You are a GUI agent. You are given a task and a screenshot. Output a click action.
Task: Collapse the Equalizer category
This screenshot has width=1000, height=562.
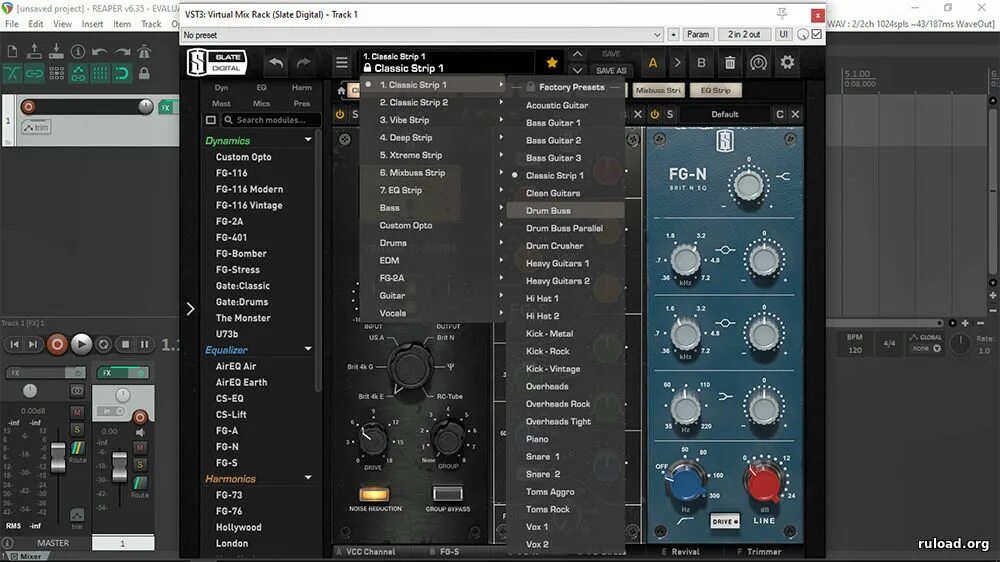308,350
